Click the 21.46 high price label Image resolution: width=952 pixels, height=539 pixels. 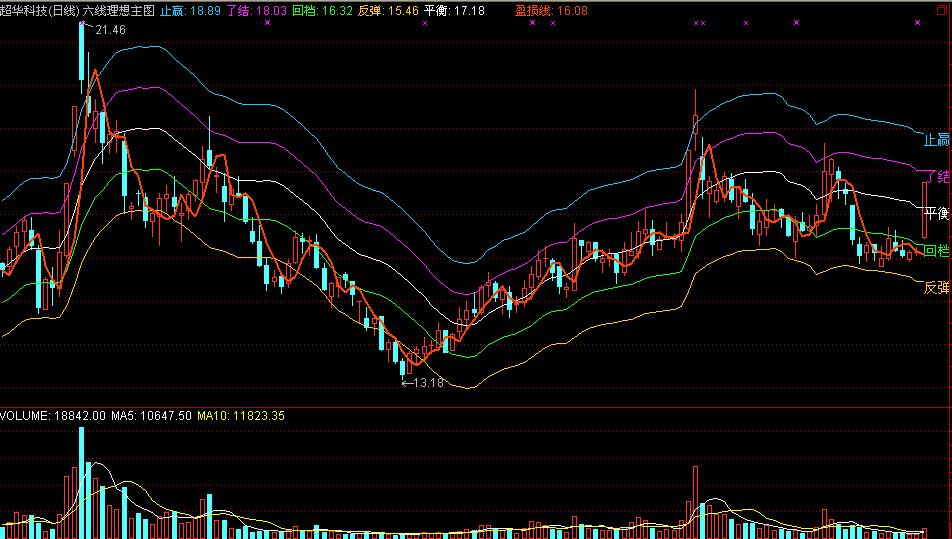pos(110,30)
